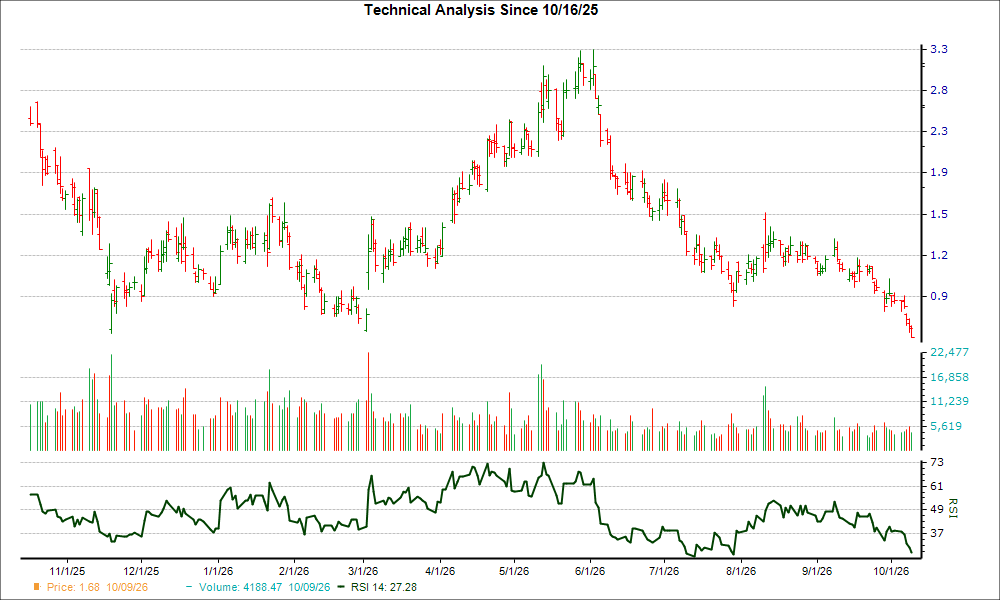Viewport: 1000px width, 600px height.
Task: Click the 22,477 volume axis label
Action: pyautogui.click(x=950, y=352)
